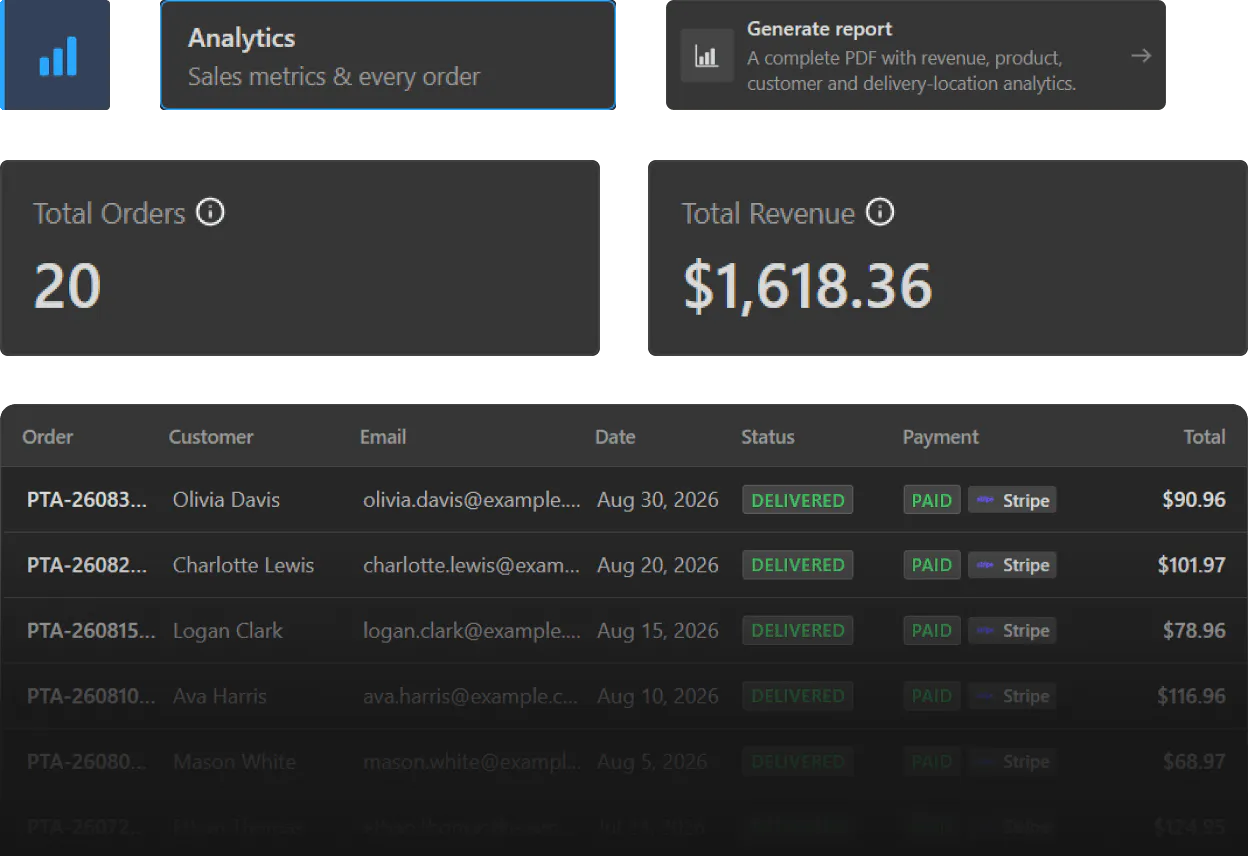The image size is (1248, 856).
Task: Click Stripe badge in Charlotte Lewis row
Action: pyautogui.click(x=1012, y=565)
